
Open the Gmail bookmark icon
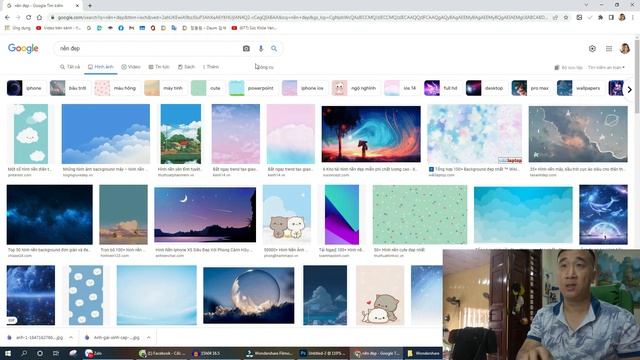131,28
